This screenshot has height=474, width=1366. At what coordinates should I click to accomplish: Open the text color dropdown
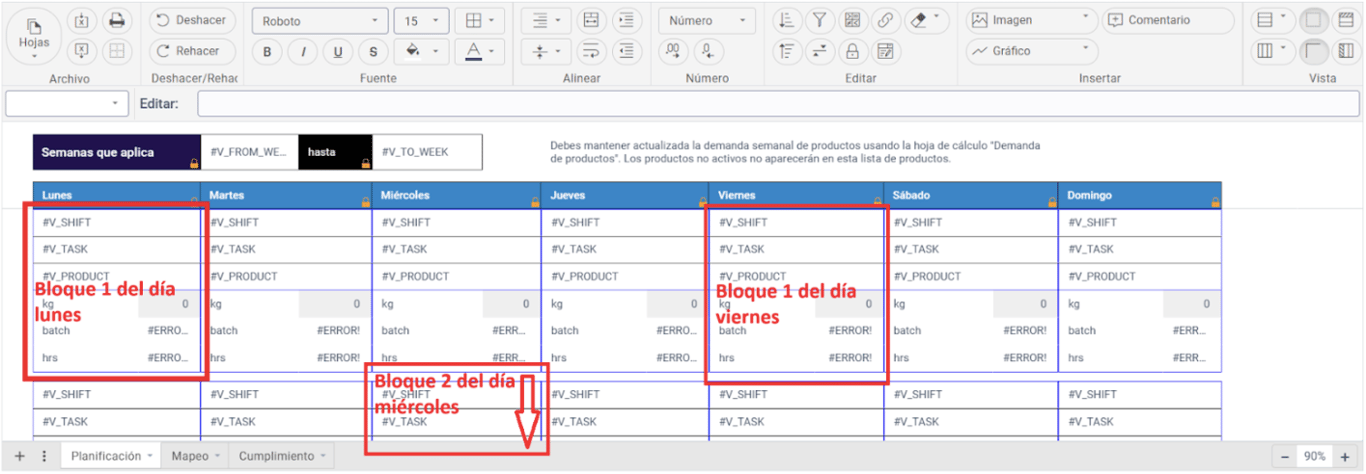pyautogui.click(x=480, y=52)
